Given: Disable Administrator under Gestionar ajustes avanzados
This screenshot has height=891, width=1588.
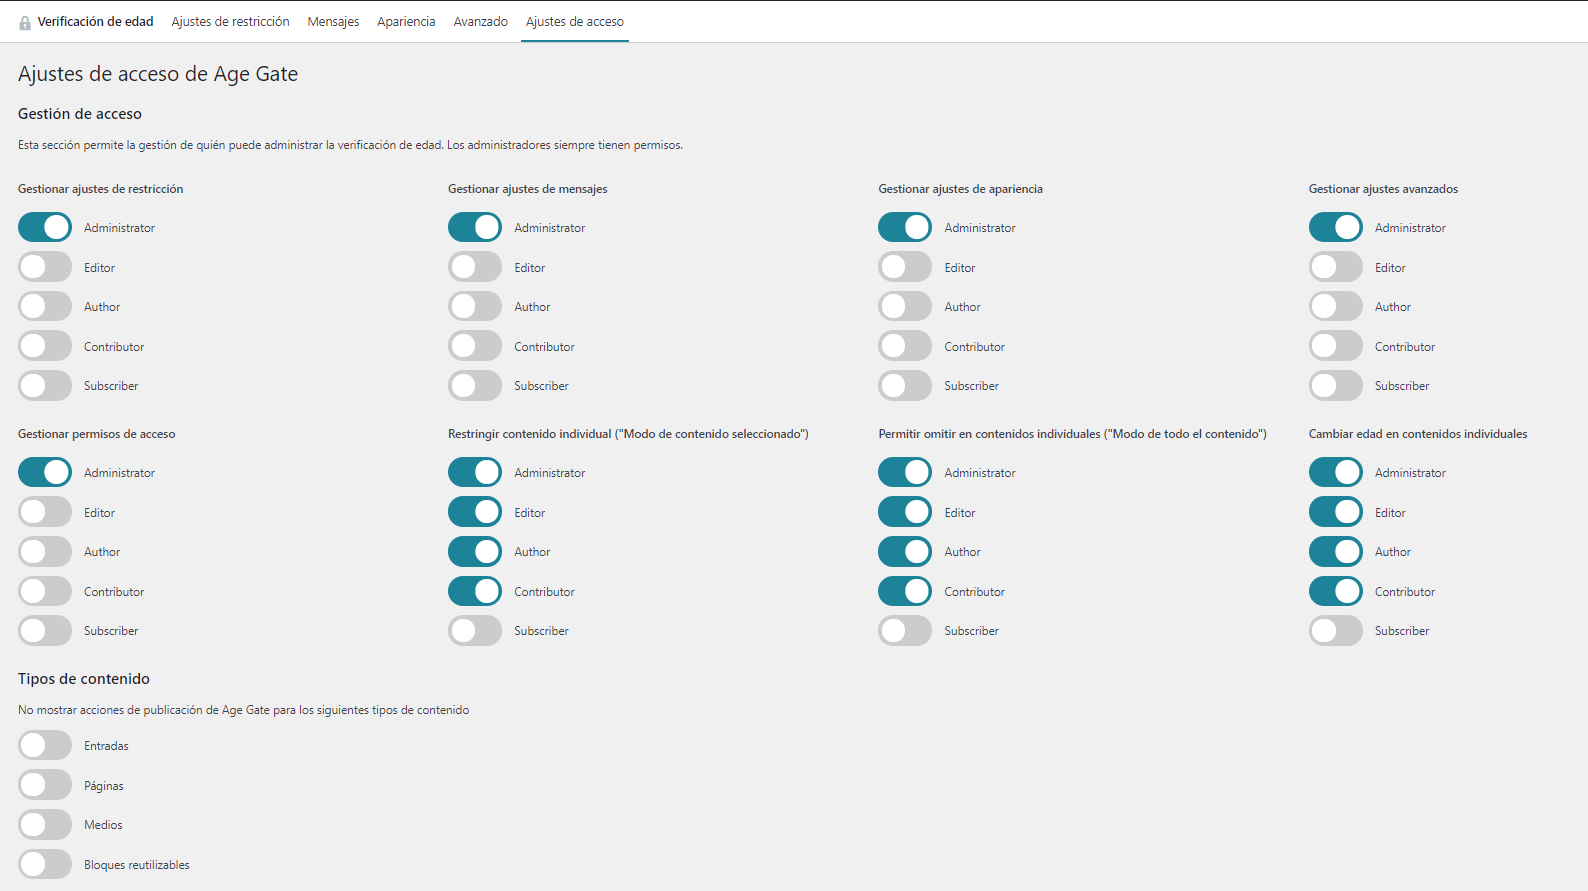Looking at the screenshot, I should (1336, 227).
